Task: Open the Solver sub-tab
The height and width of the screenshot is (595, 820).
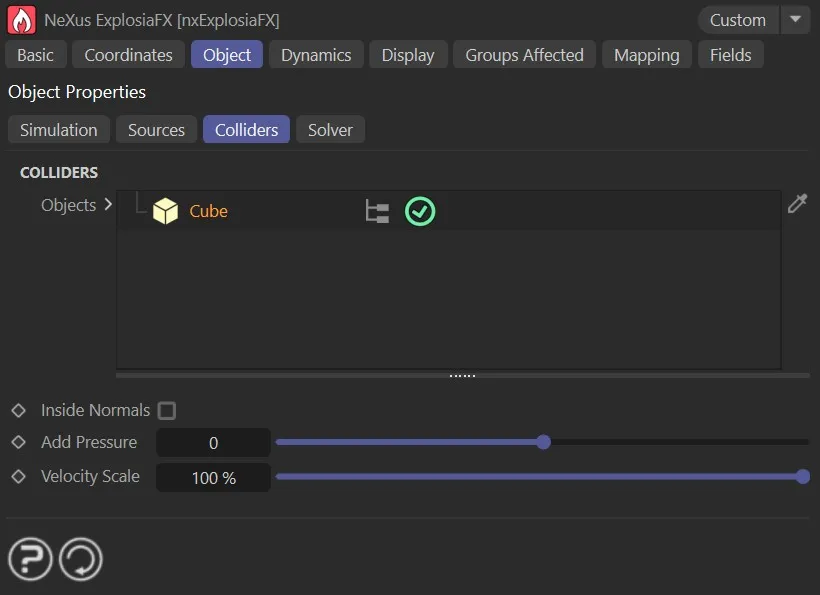Action: tap(330, 130)
